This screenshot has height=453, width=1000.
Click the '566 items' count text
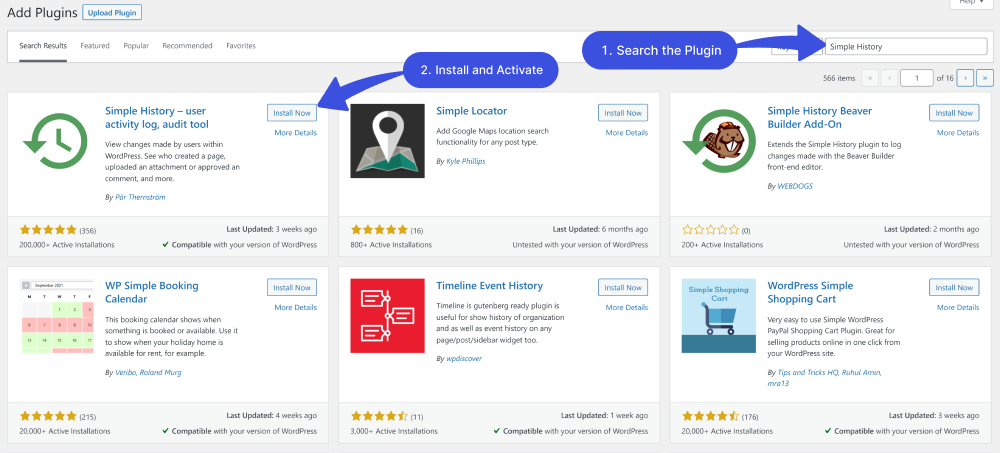[x=839, y=78]
